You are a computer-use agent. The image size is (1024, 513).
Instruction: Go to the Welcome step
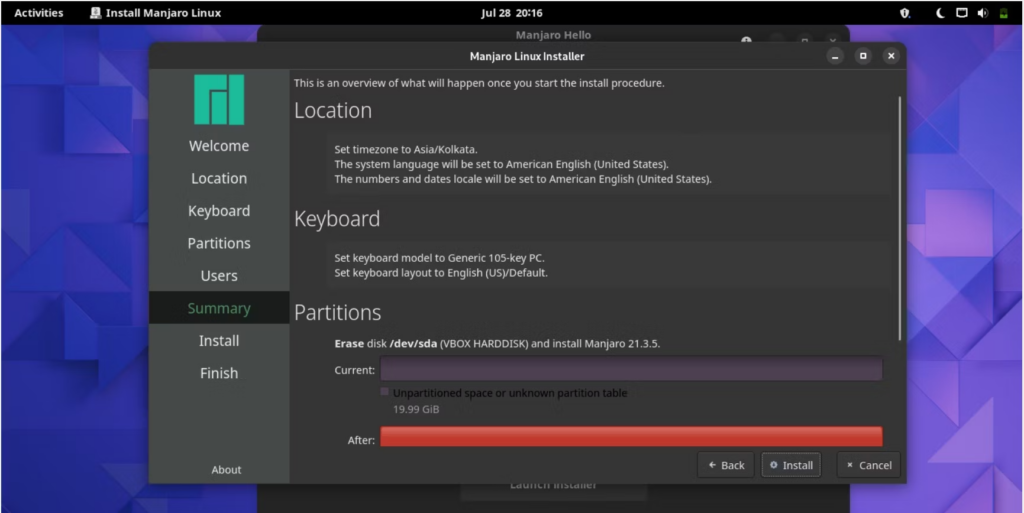click(x=219, y=146)
